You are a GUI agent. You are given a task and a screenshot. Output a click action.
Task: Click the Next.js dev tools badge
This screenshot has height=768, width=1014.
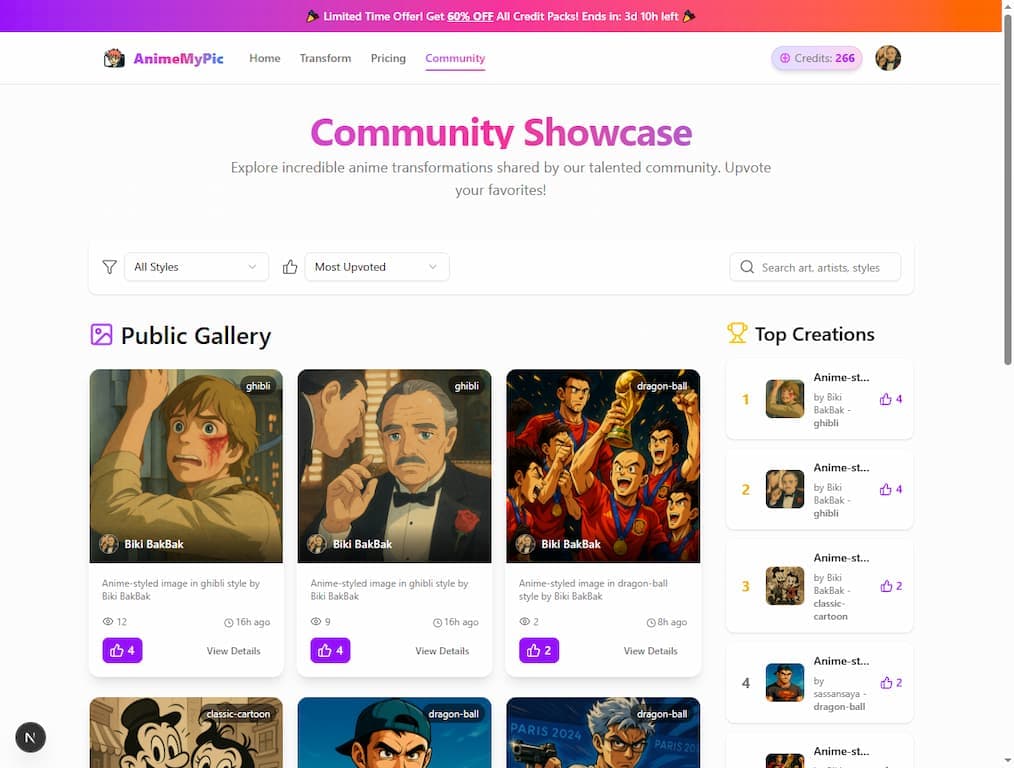tap(30, 737)
